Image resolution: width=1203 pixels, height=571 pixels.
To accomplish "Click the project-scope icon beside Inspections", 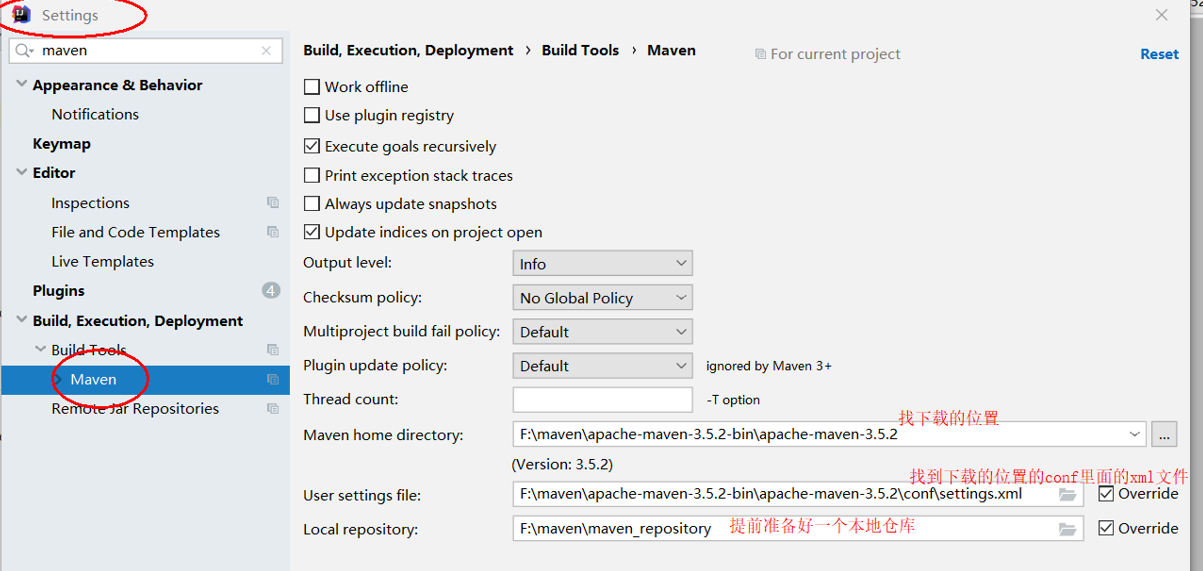I will pyautogui.click(x=272, y=203).
